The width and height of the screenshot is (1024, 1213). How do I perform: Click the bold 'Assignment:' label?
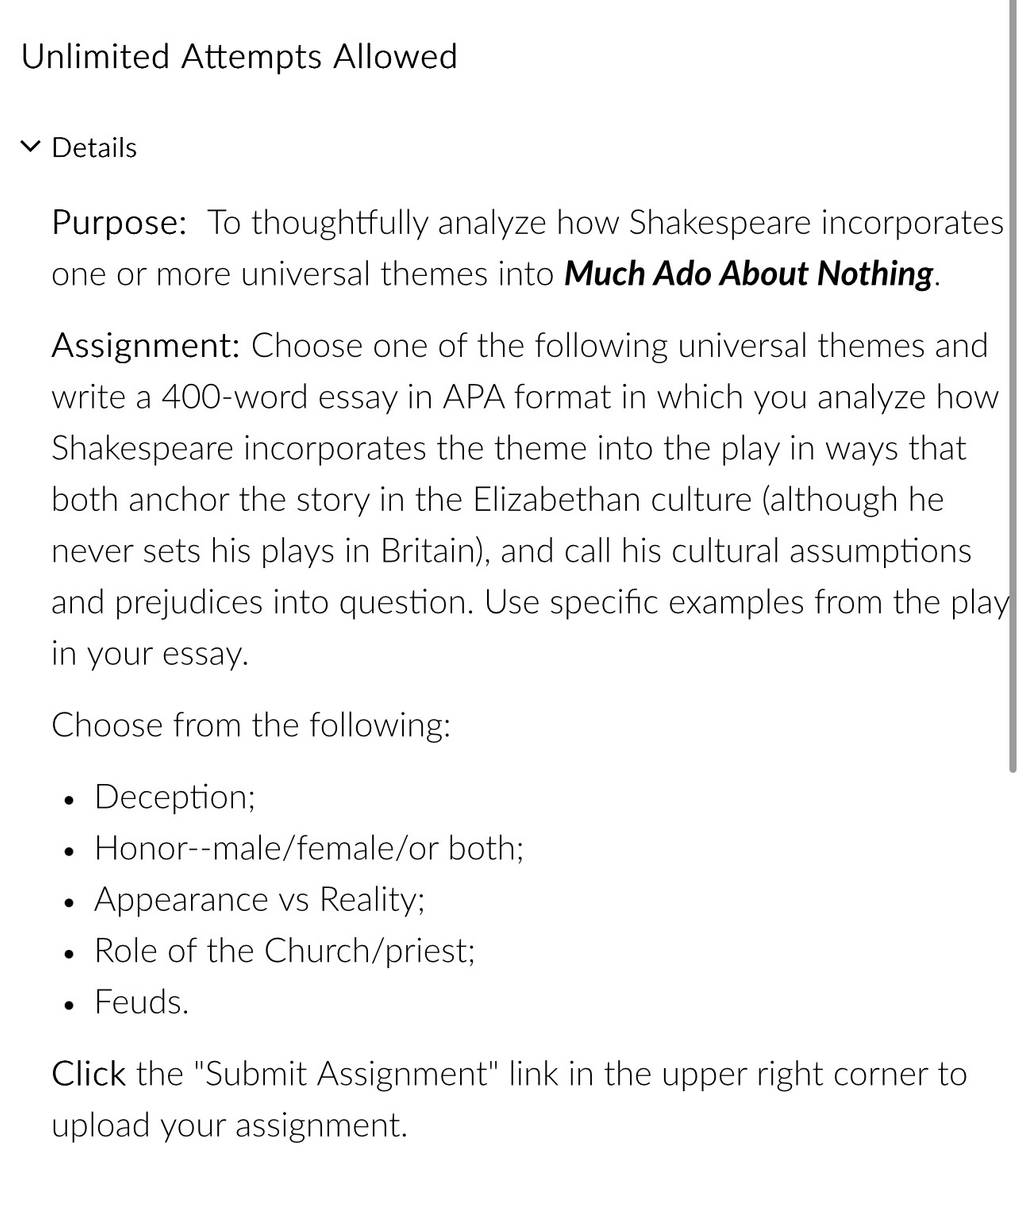click(x=146, y=346)
